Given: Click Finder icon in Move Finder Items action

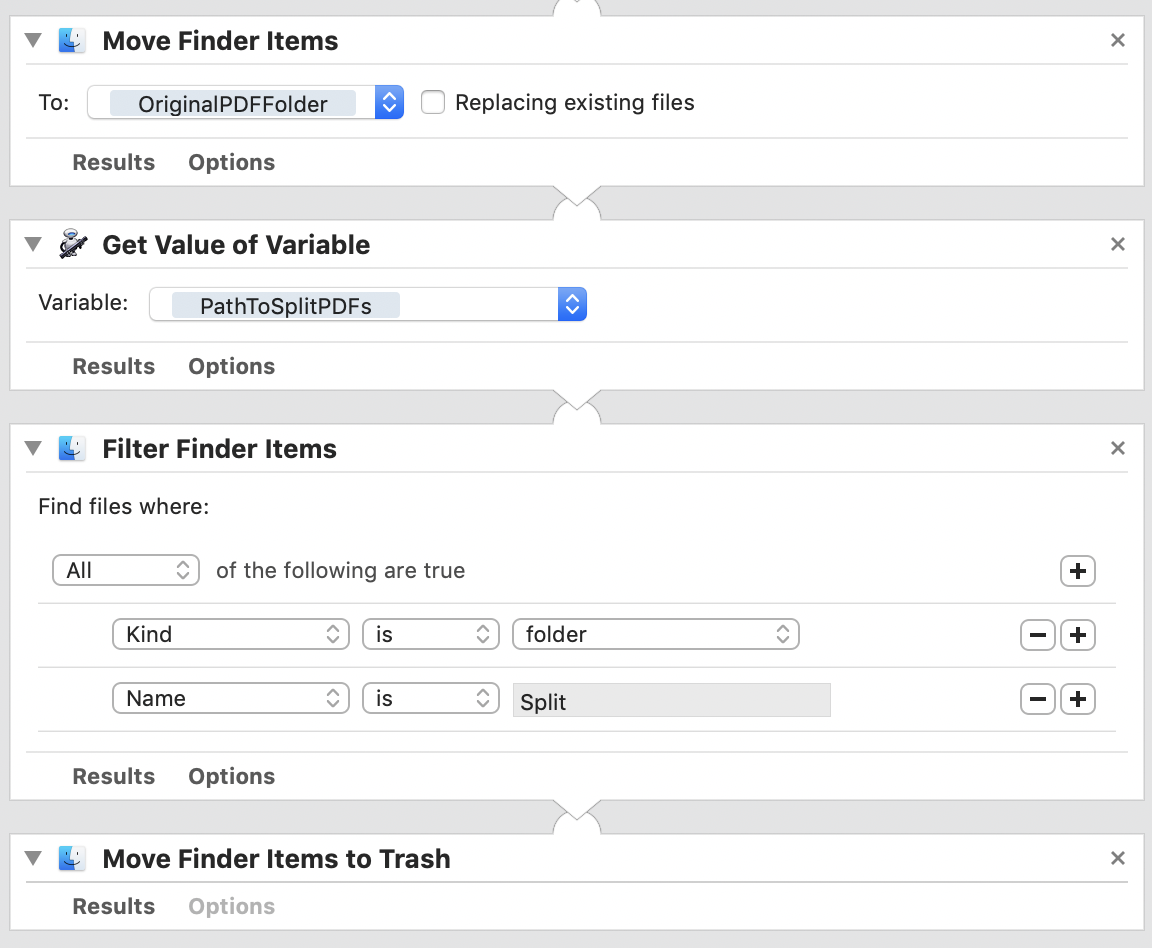Looking at the screenshot, I should point(72,41).
